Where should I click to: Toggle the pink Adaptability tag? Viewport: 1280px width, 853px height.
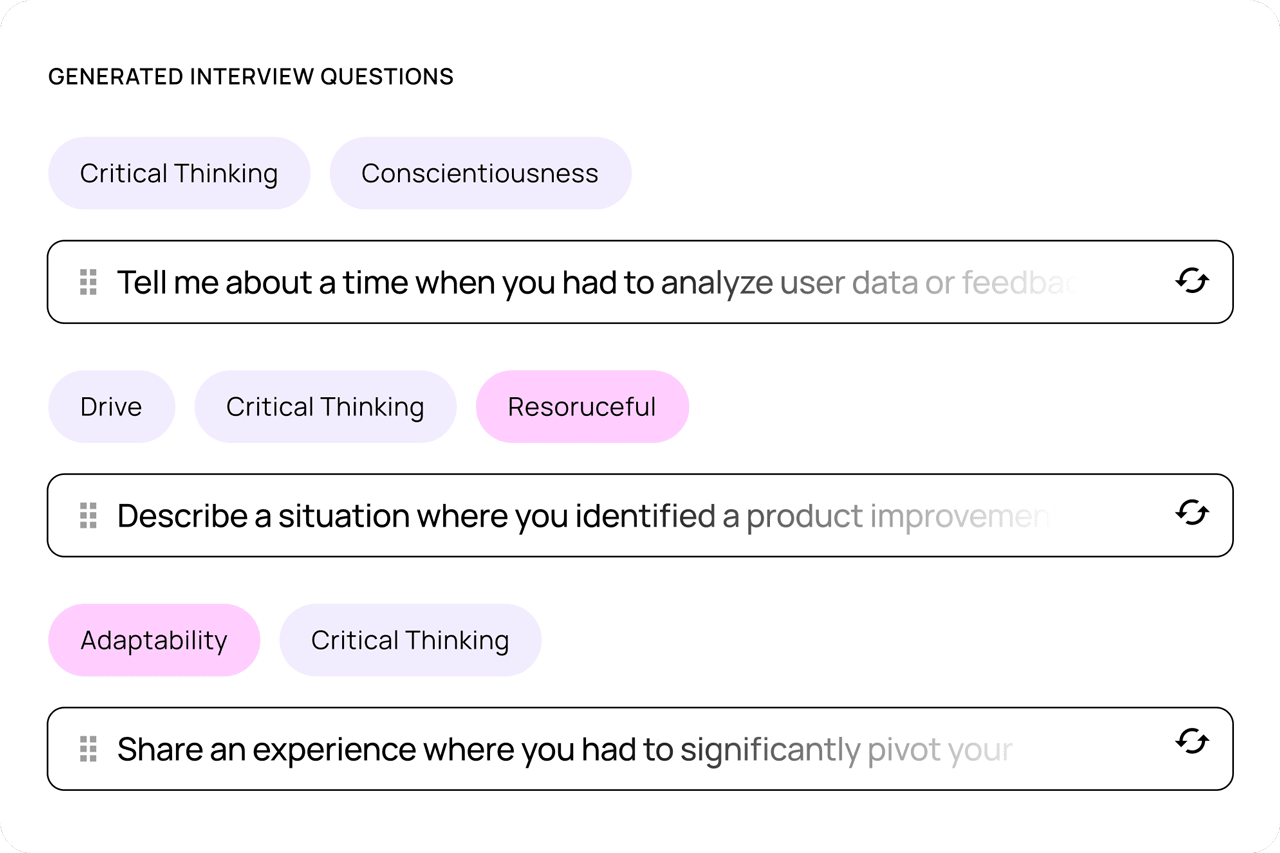tap(154, 640)
